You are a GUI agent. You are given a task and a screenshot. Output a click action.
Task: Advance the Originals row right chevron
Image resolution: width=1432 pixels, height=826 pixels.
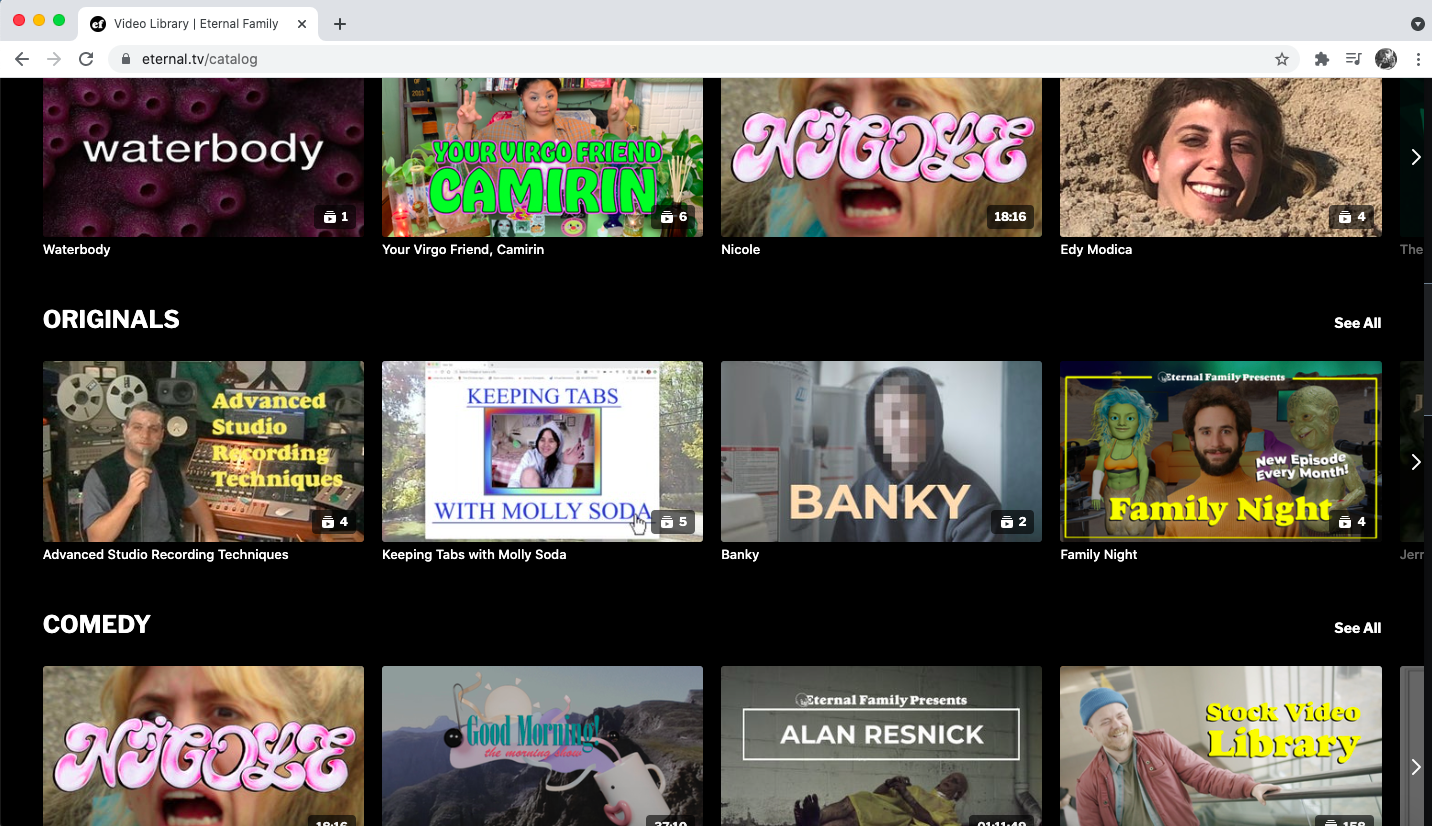point(1415,462)
